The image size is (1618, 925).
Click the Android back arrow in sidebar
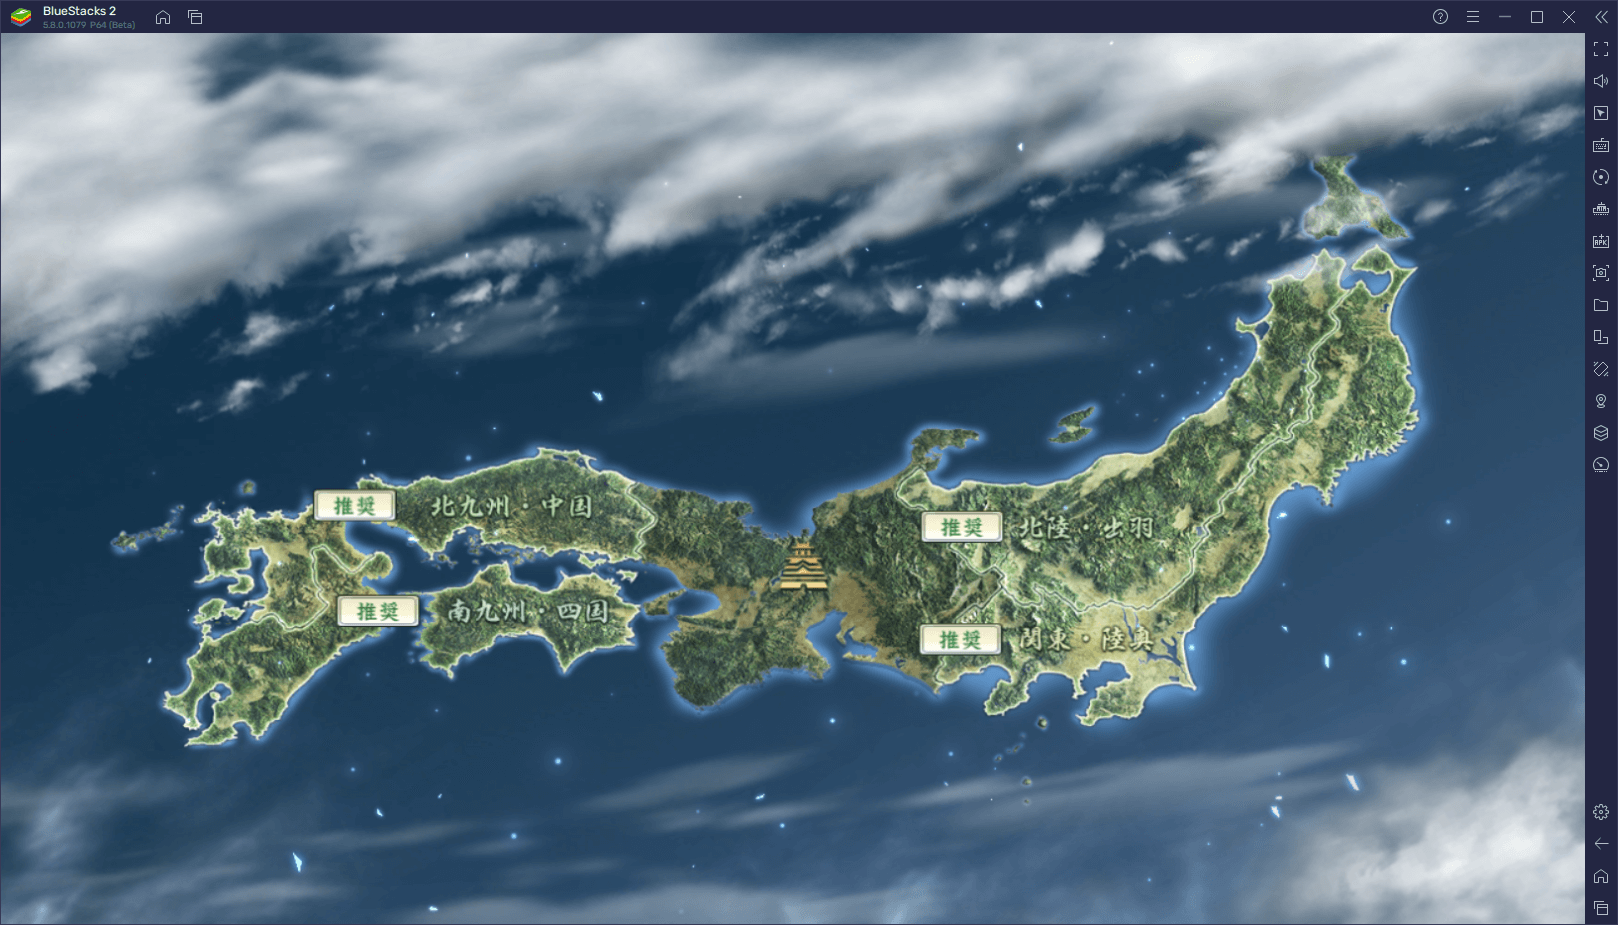pyautogui.click(x=1601, y=844)
